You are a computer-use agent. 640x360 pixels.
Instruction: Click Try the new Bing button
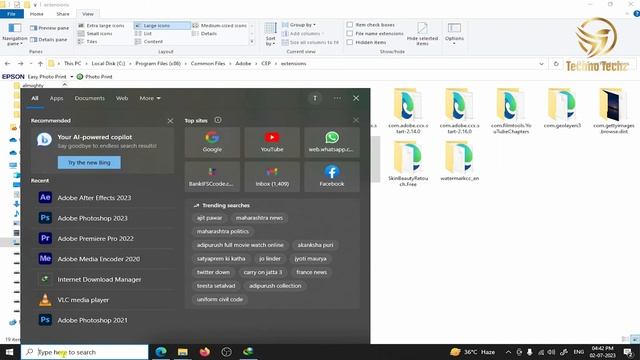pyautogui.click(x=89, y=162)
